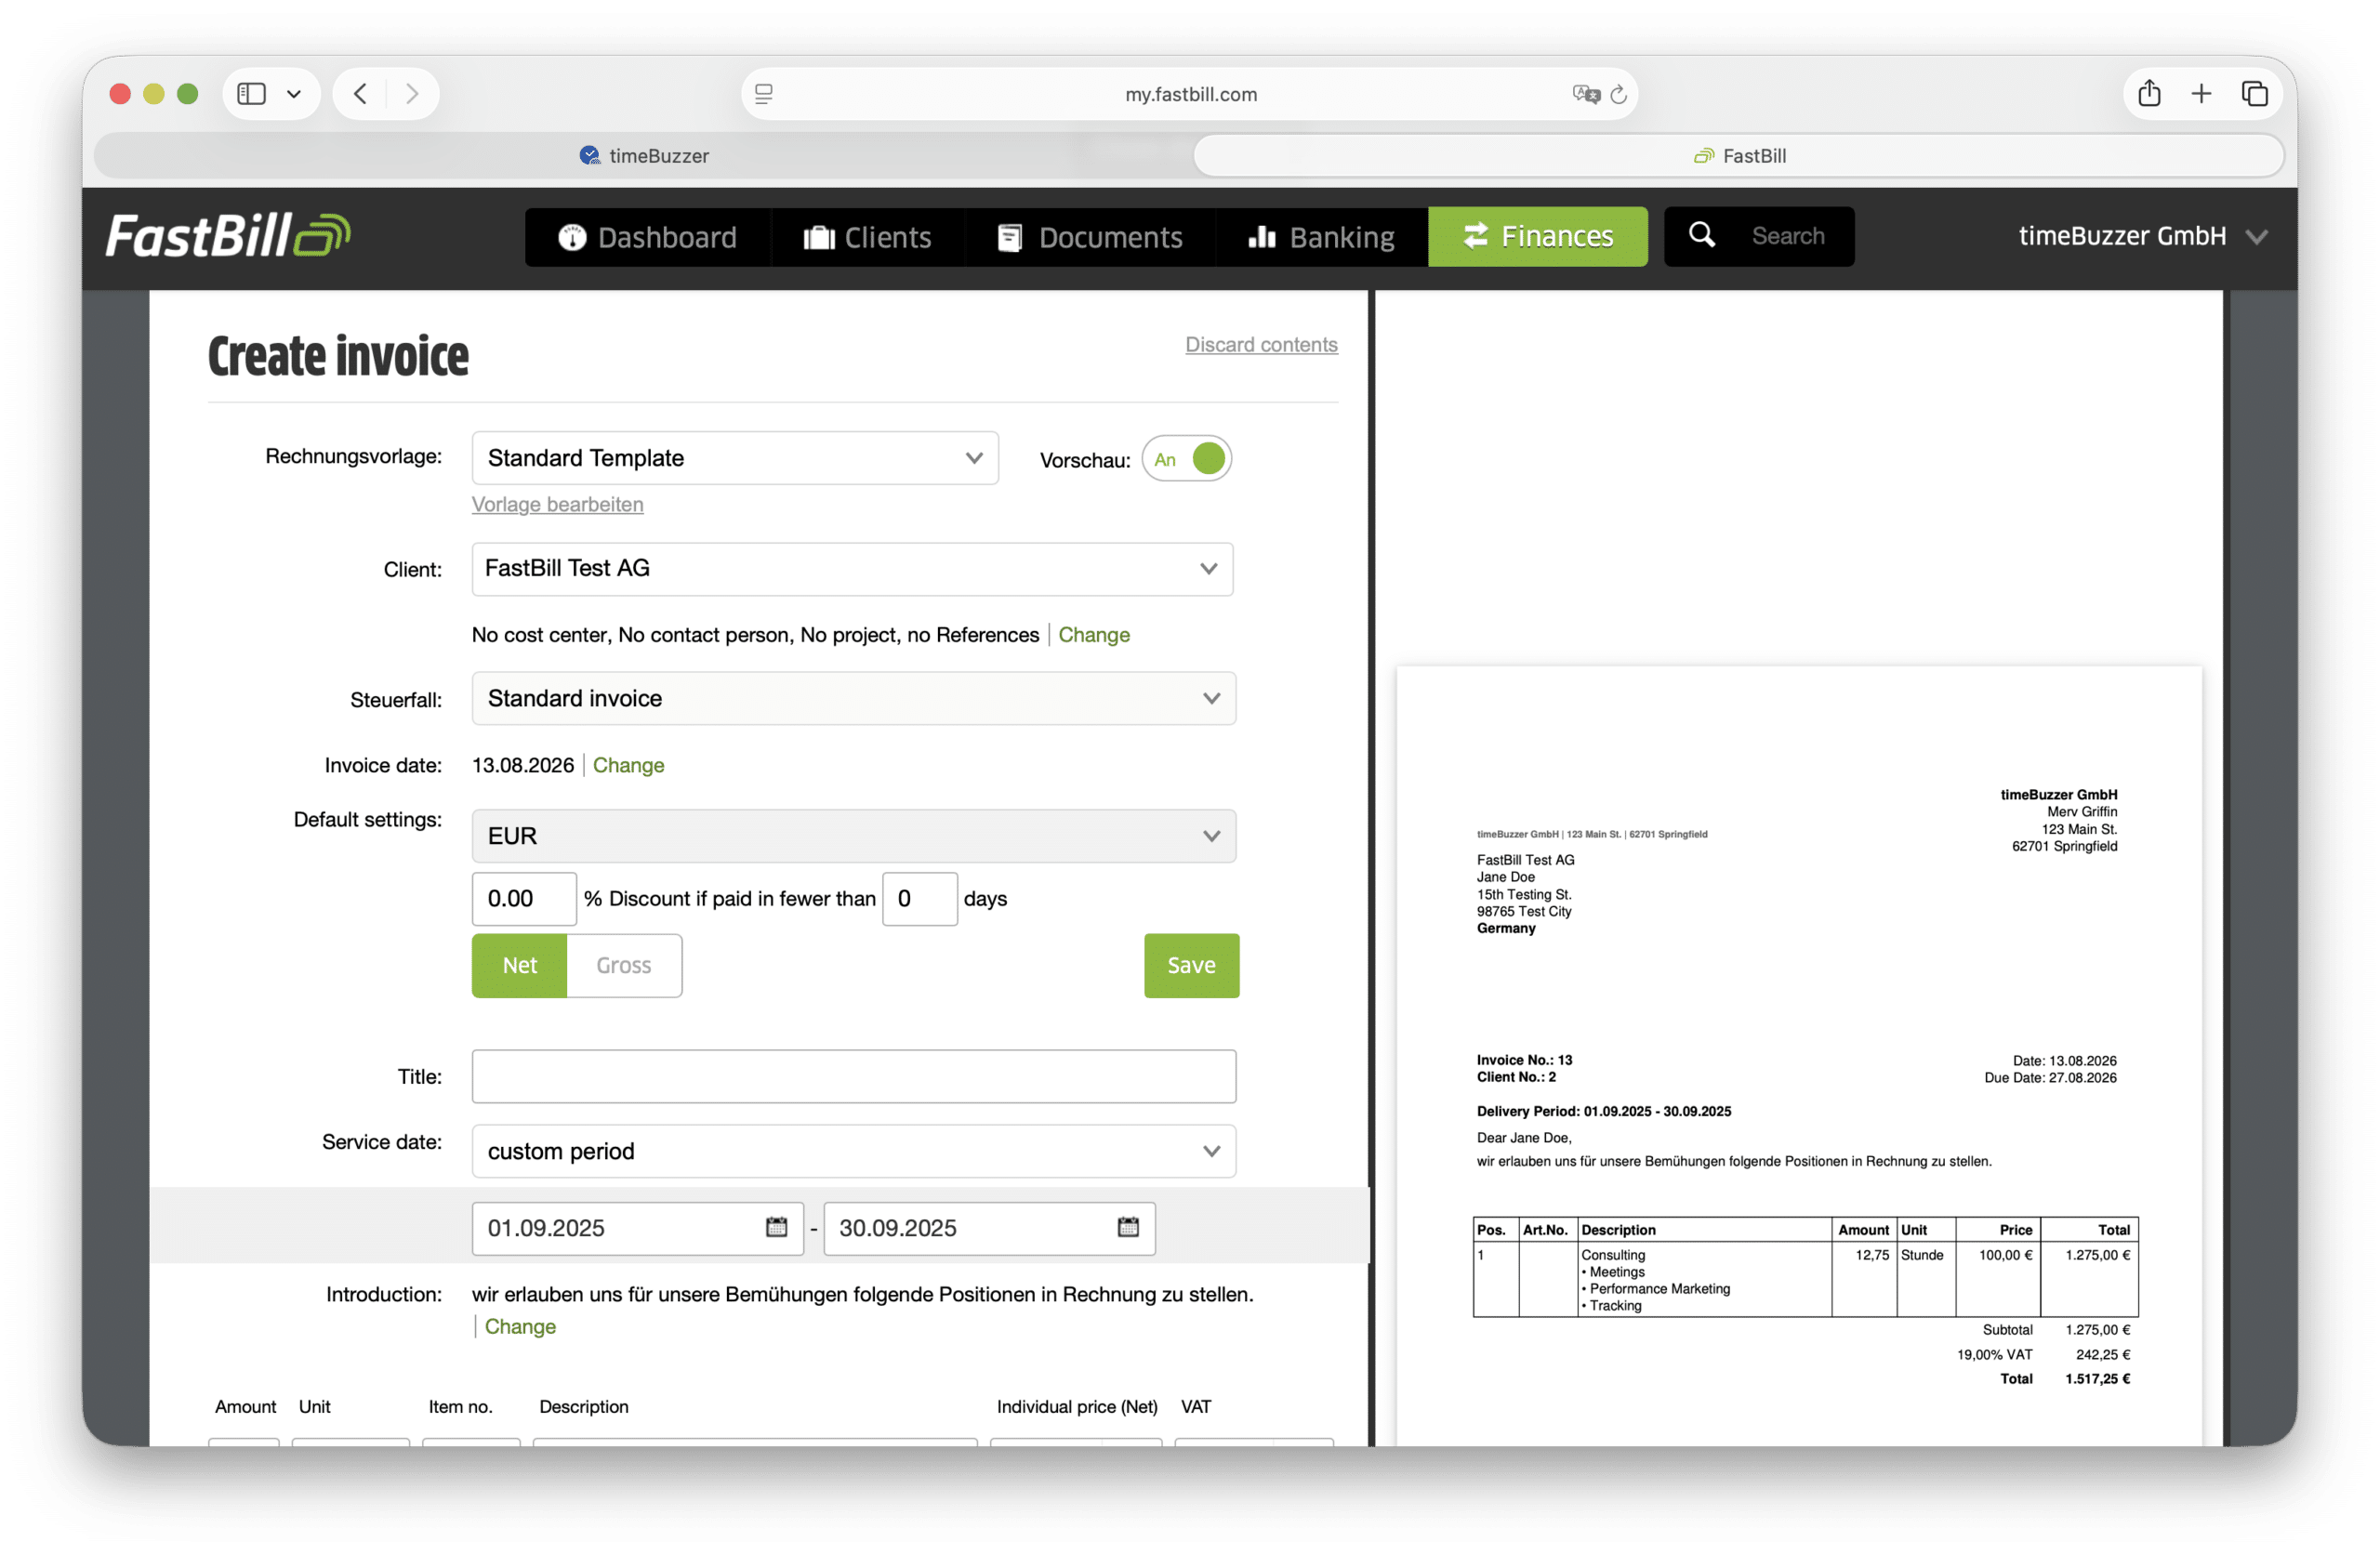Switch to the FastBill browser tab
The height and width of the screenshot is (1555, 2380).
tap(1740, 156)
